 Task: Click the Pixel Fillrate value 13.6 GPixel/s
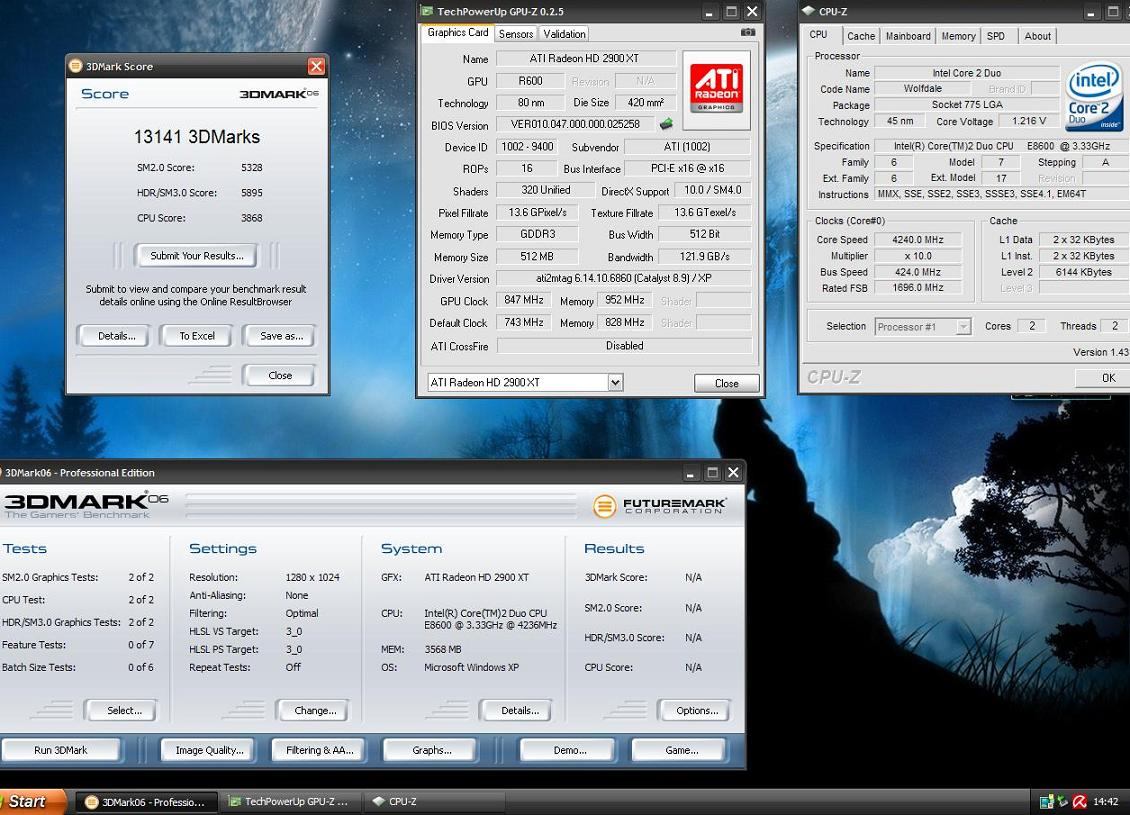coord(537,213)
